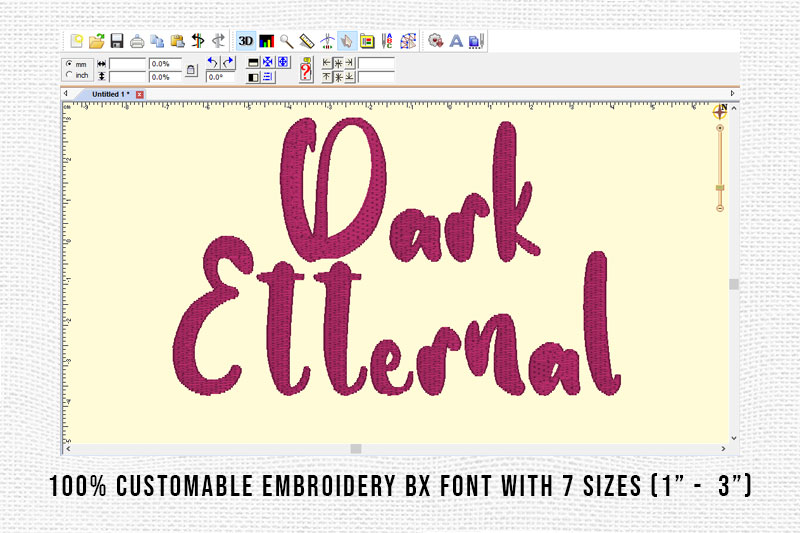
Task: Open the thread color chart icon
Action: (x=266, y=41)
